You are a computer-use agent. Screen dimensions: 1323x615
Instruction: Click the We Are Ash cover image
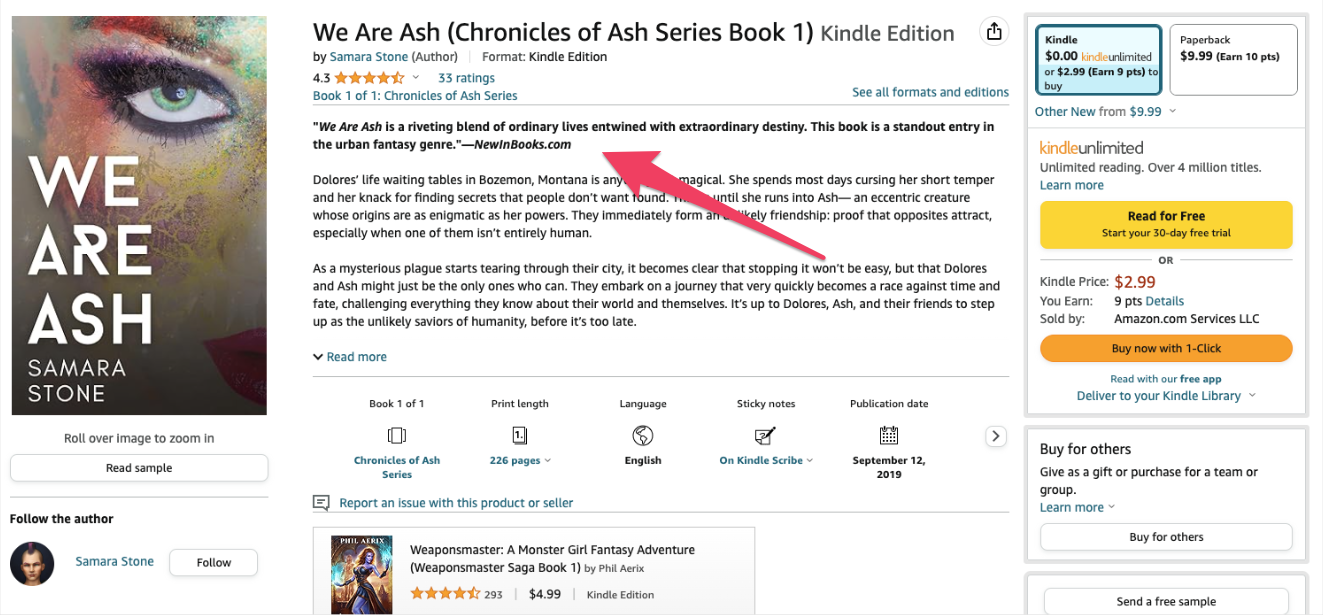138,214
